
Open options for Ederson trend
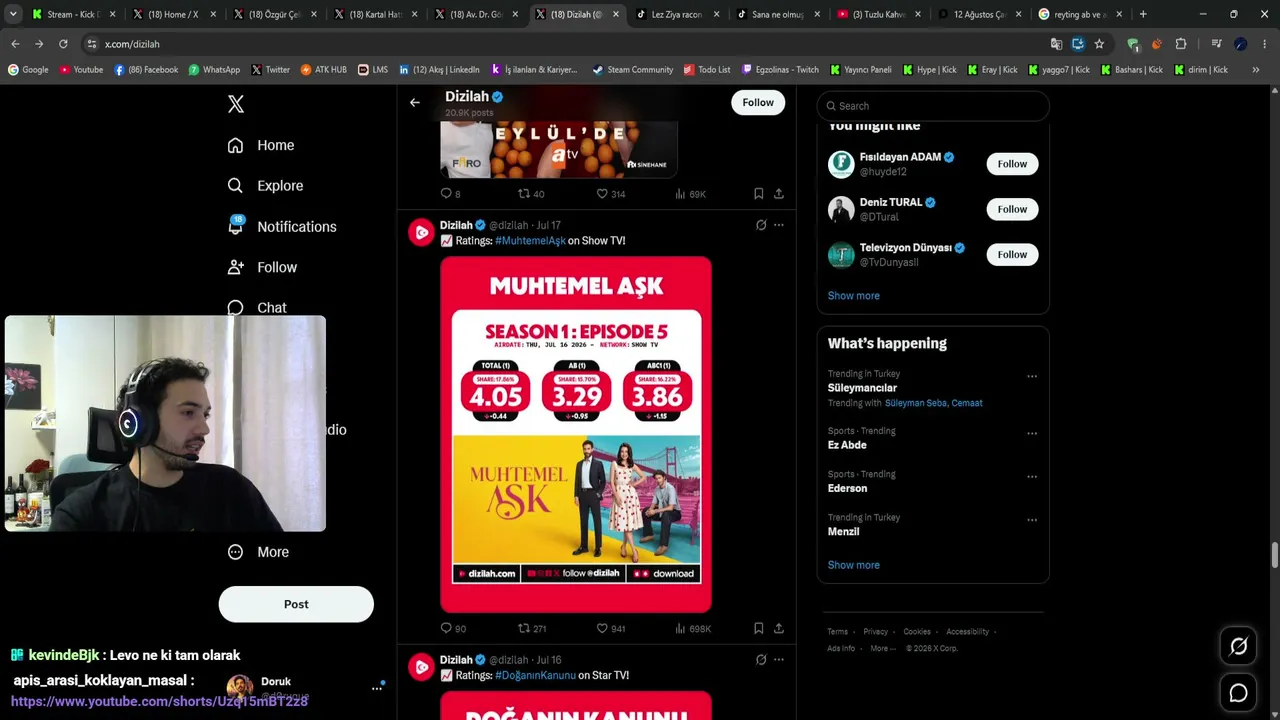[x=1032, y=477]
